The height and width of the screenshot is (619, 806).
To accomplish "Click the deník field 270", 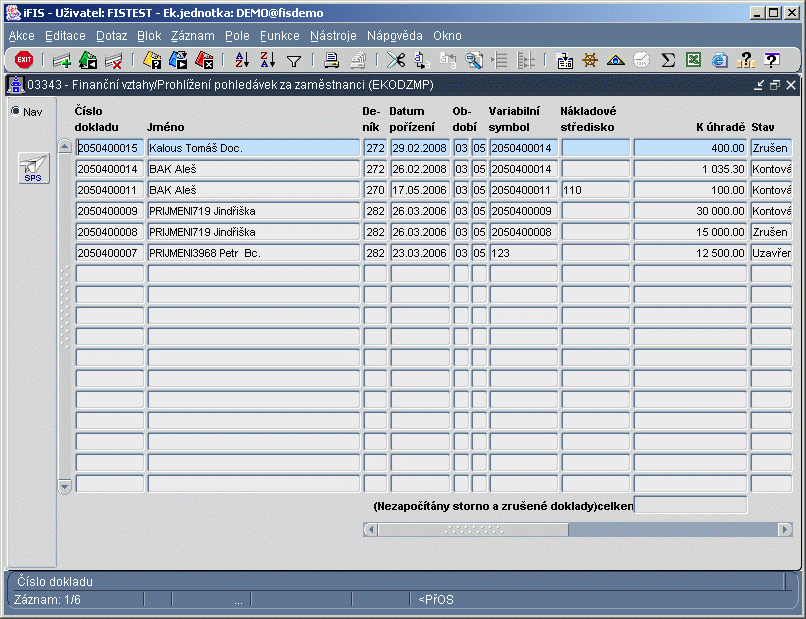I will coord(375,190).
